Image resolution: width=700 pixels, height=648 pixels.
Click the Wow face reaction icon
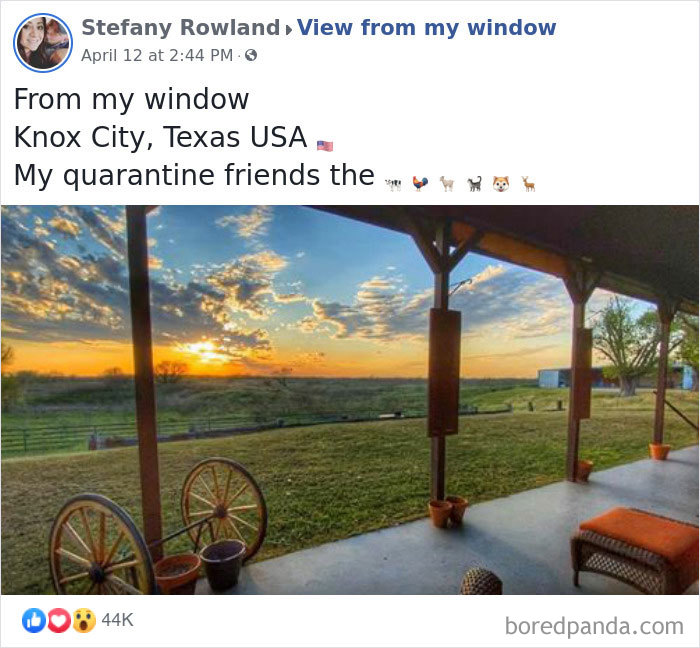tap(84, 620)
